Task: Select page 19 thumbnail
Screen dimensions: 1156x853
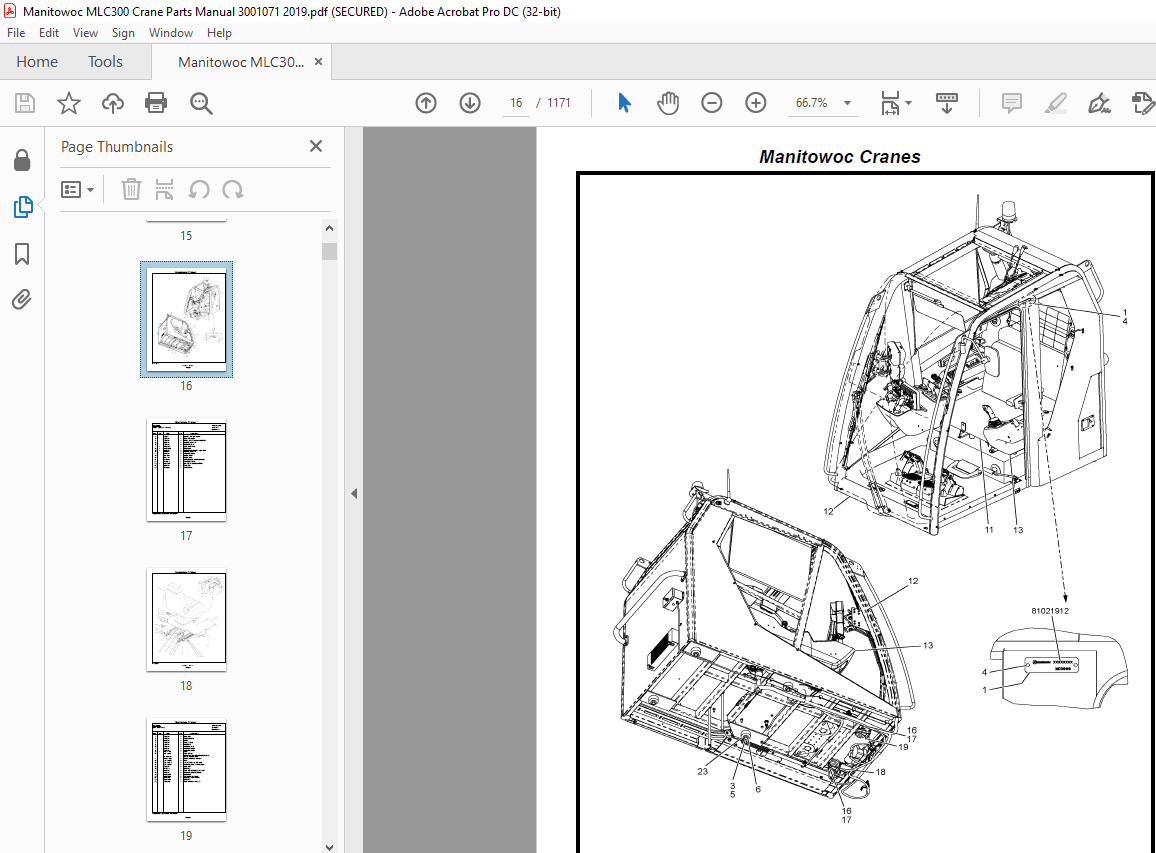Action: coord(187,770)
